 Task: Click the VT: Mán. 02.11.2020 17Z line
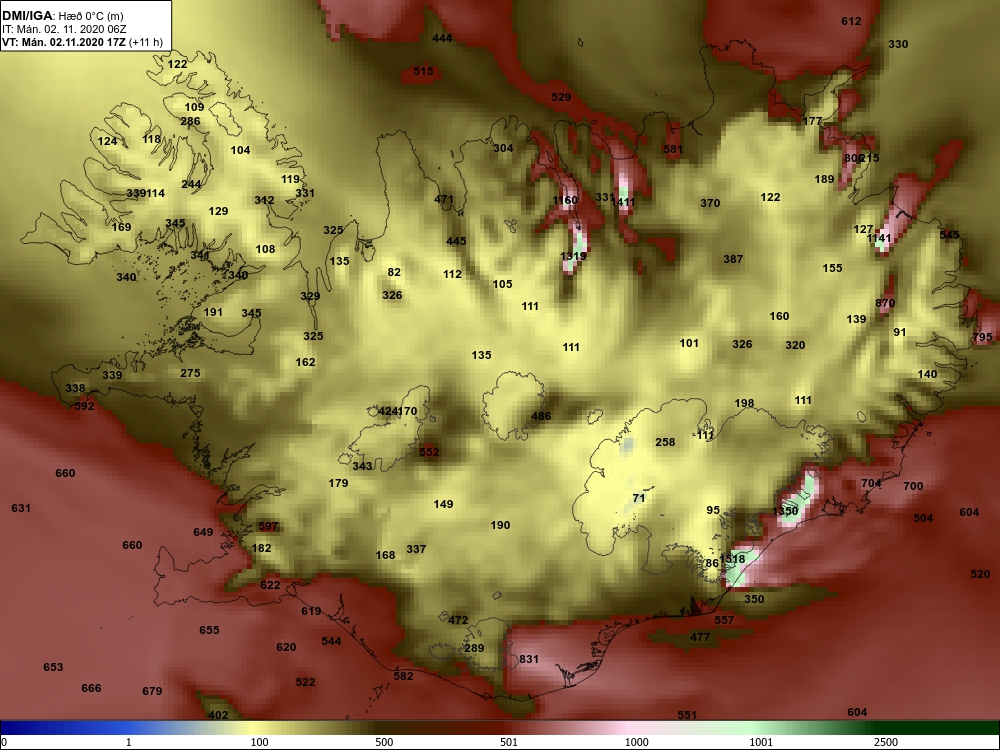82,43
